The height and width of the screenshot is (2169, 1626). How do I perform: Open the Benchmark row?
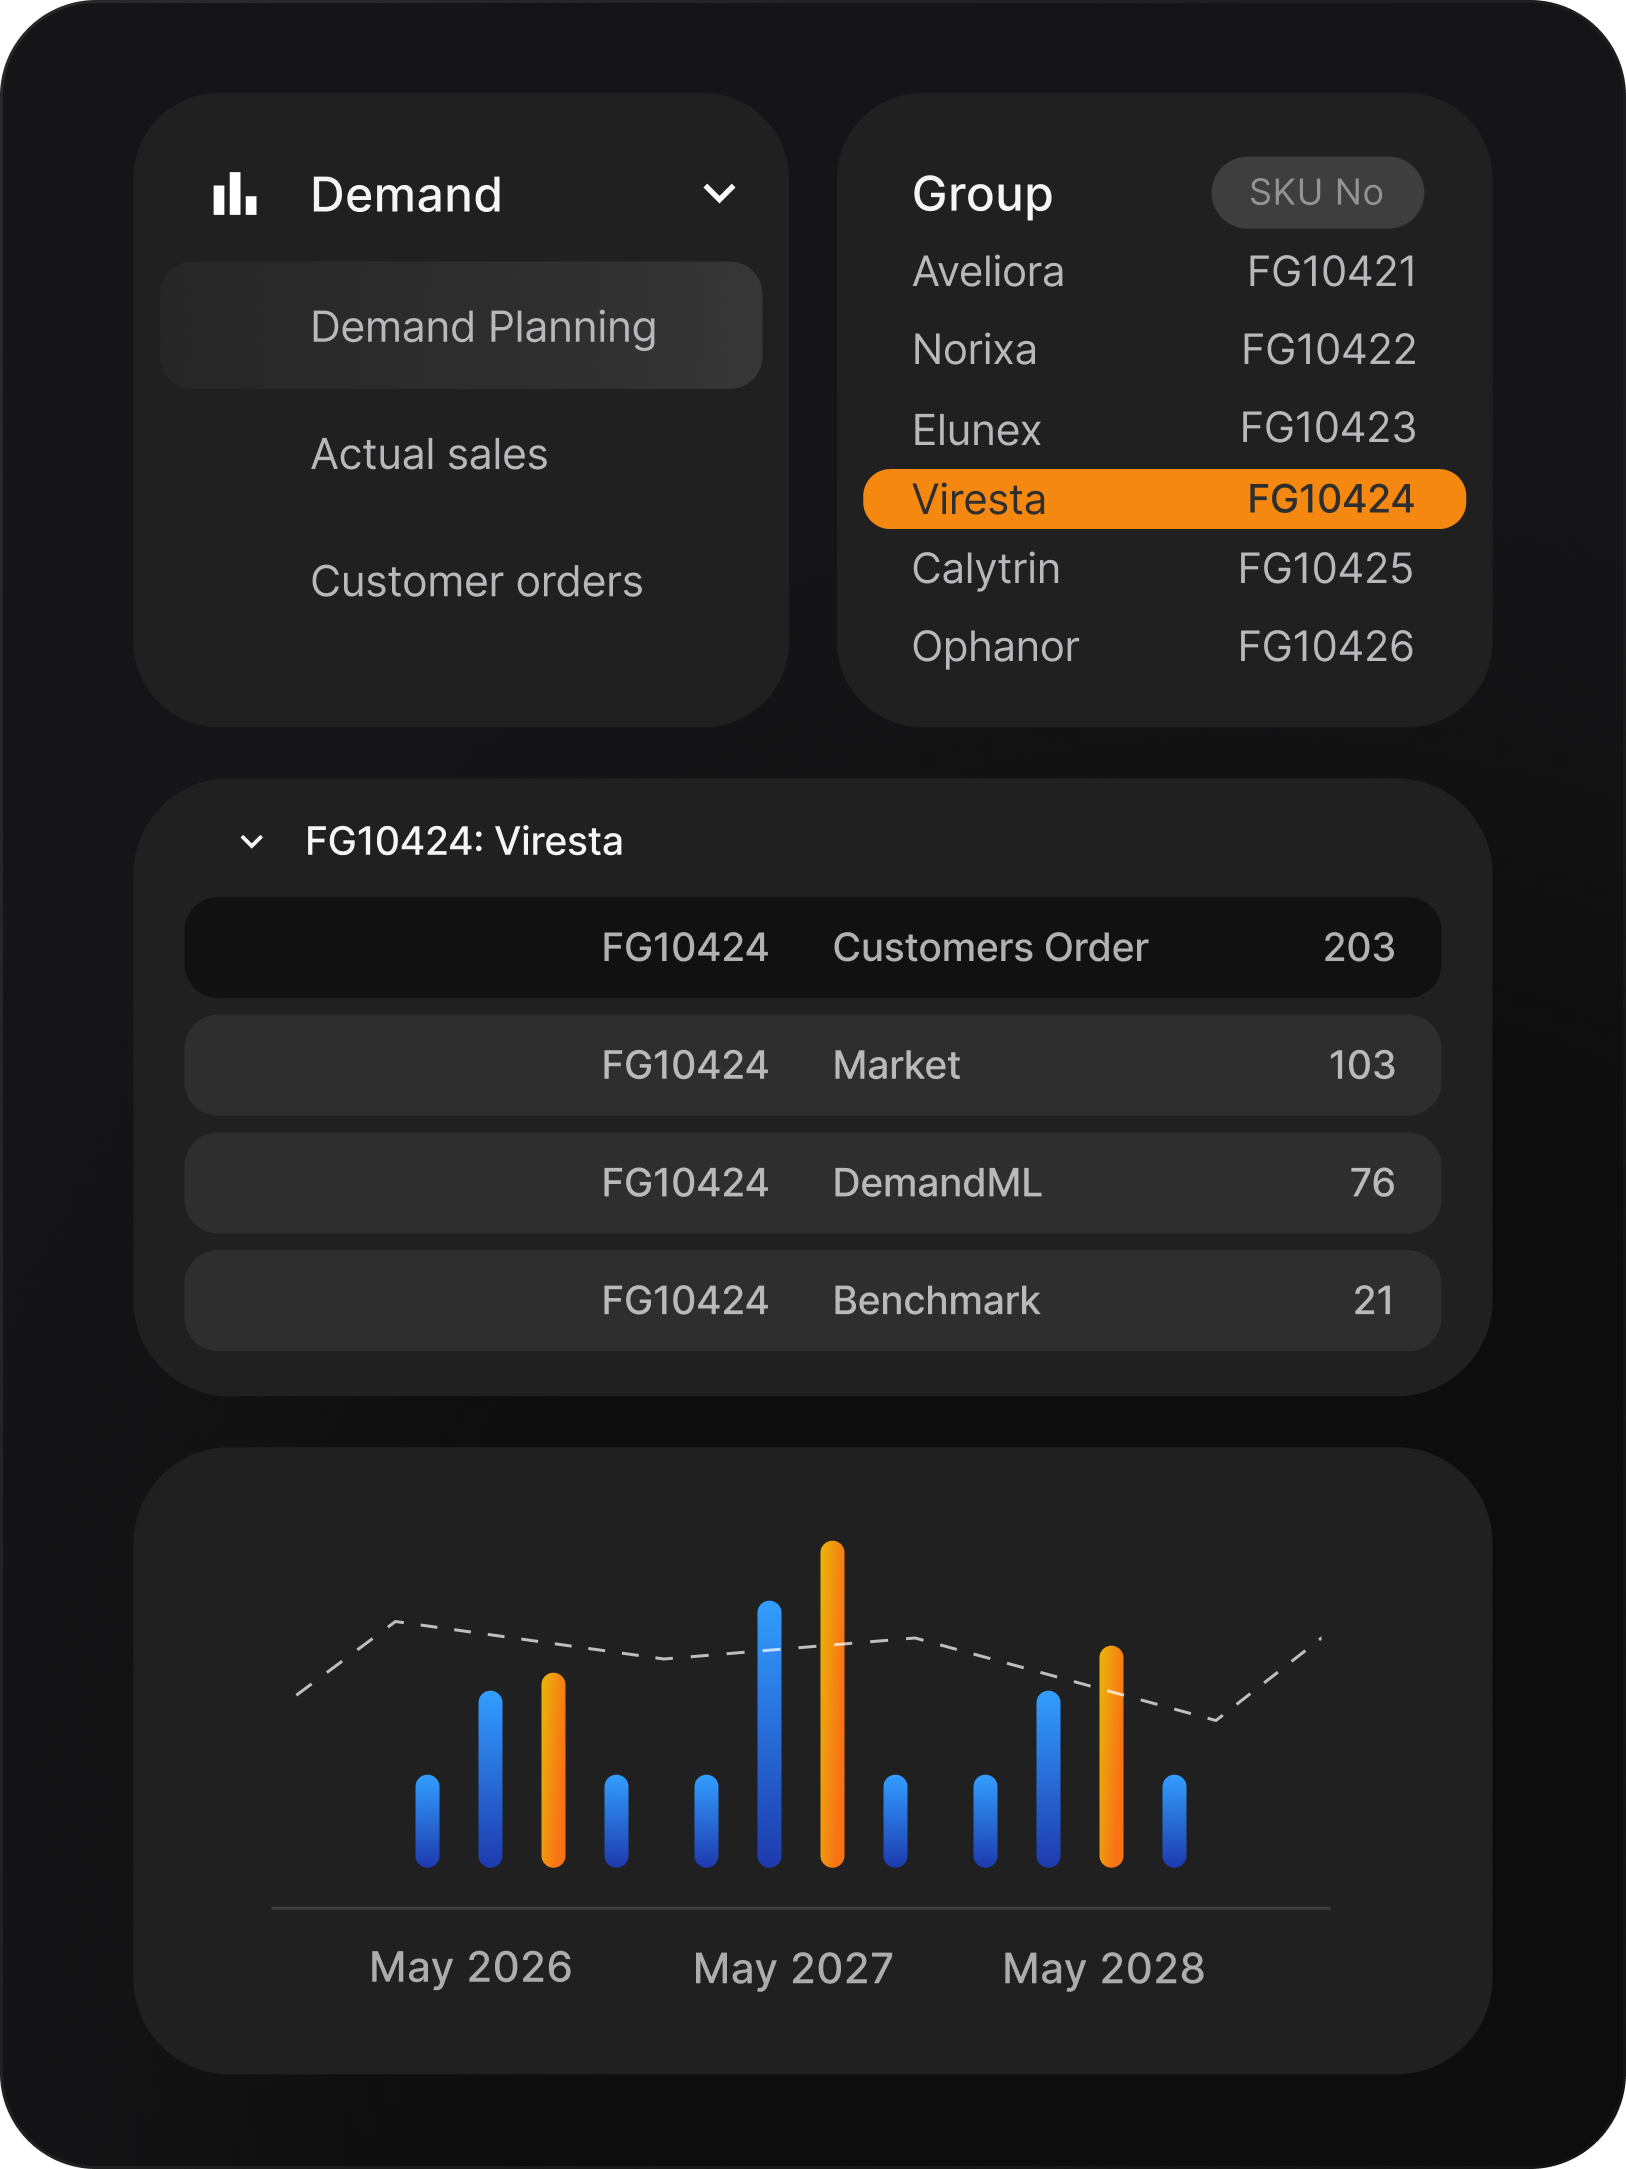pyautogui.click(x=812, y=1300)
